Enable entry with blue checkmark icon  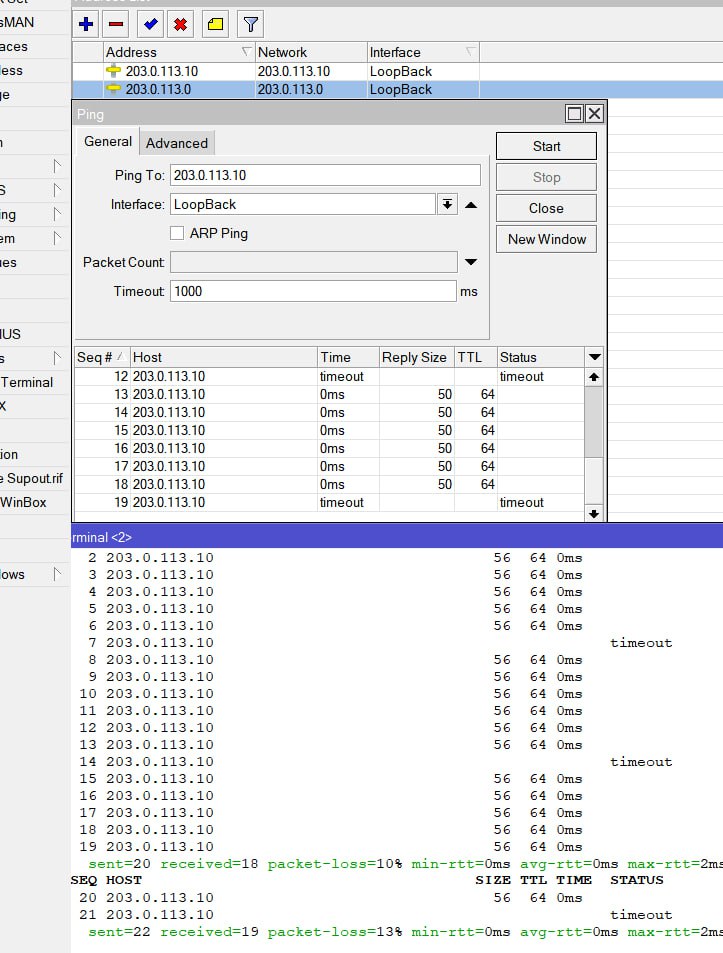point(150,24)
